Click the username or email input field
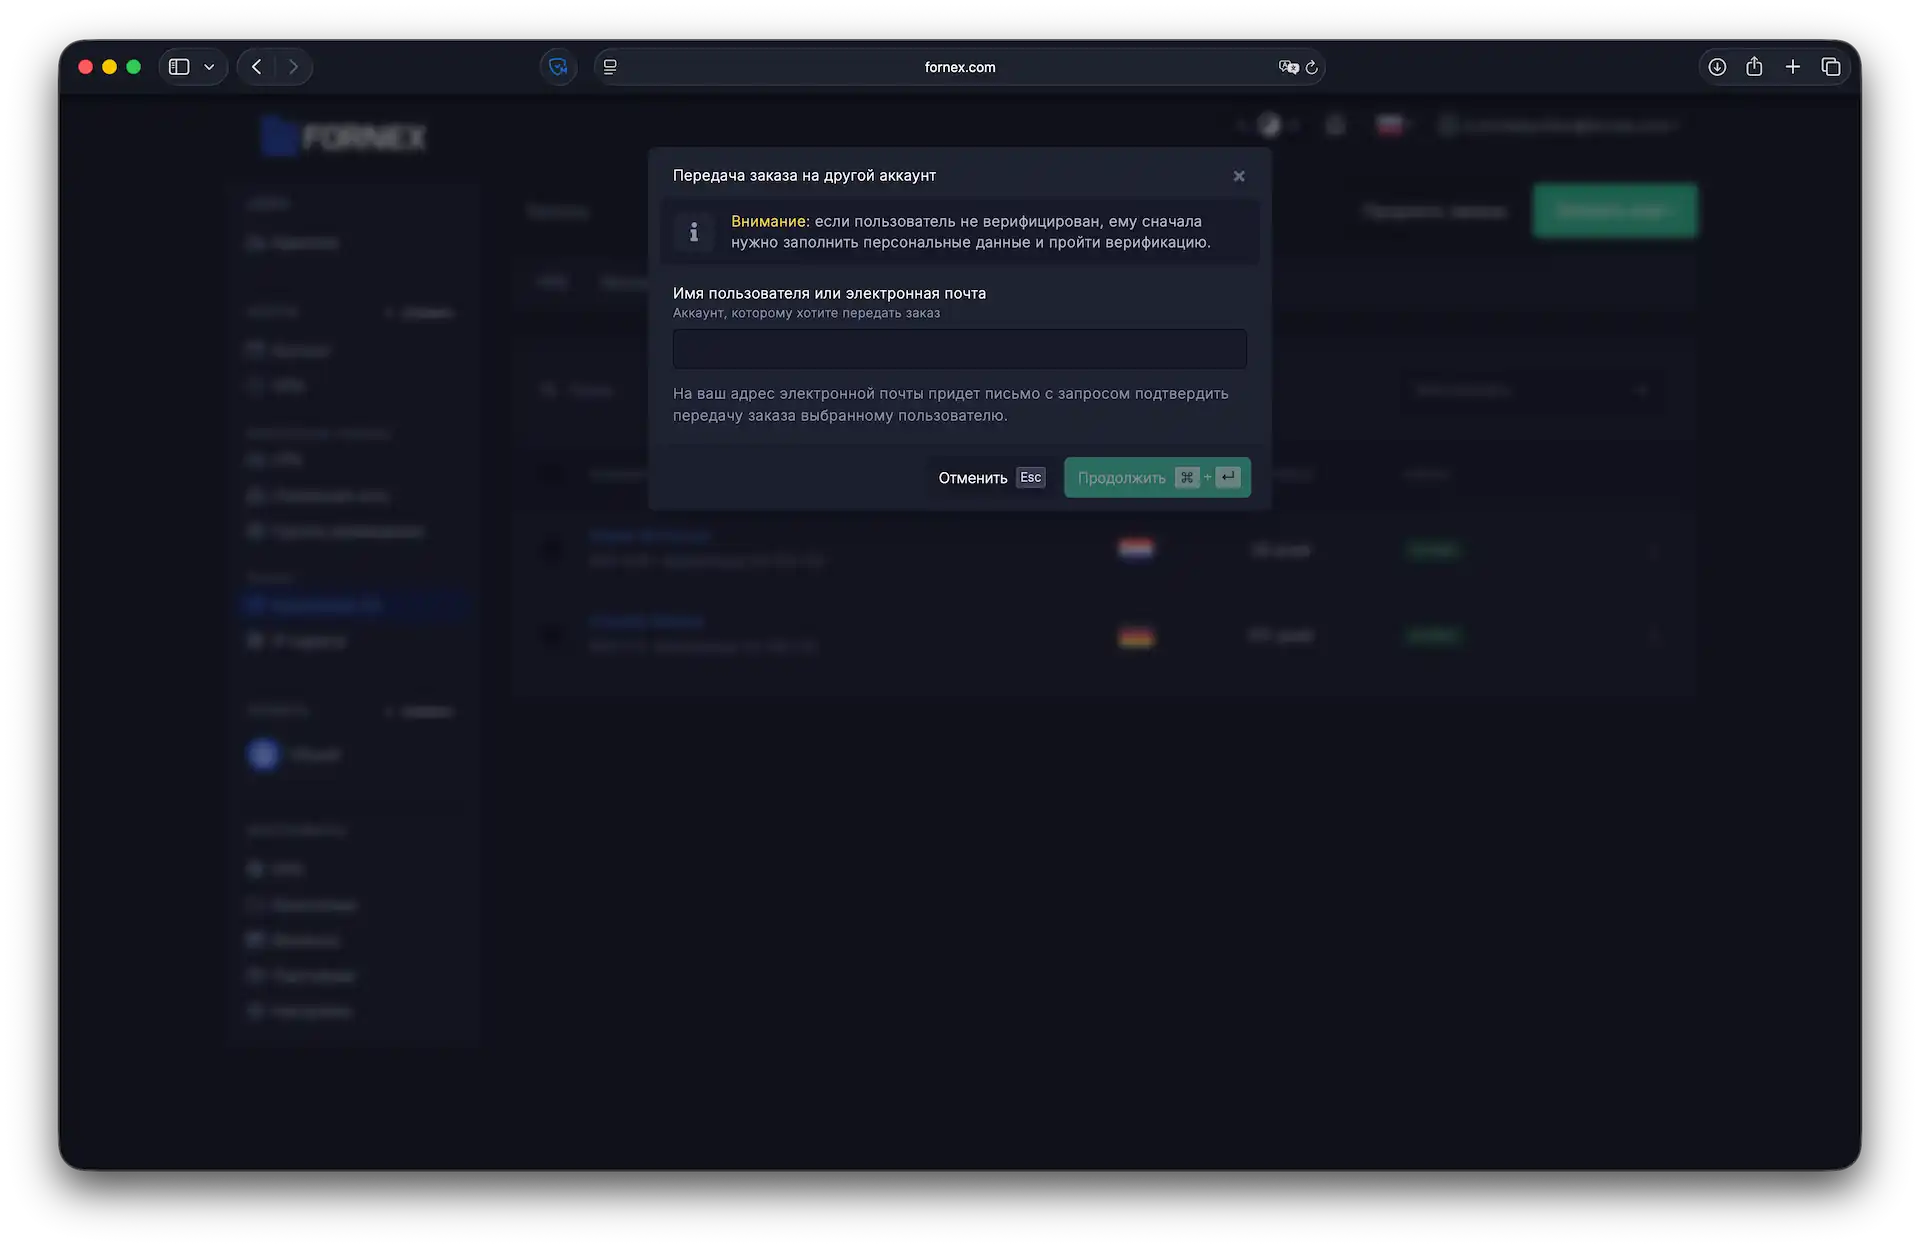1920x1248 pixels. click(x=959, y=349)
